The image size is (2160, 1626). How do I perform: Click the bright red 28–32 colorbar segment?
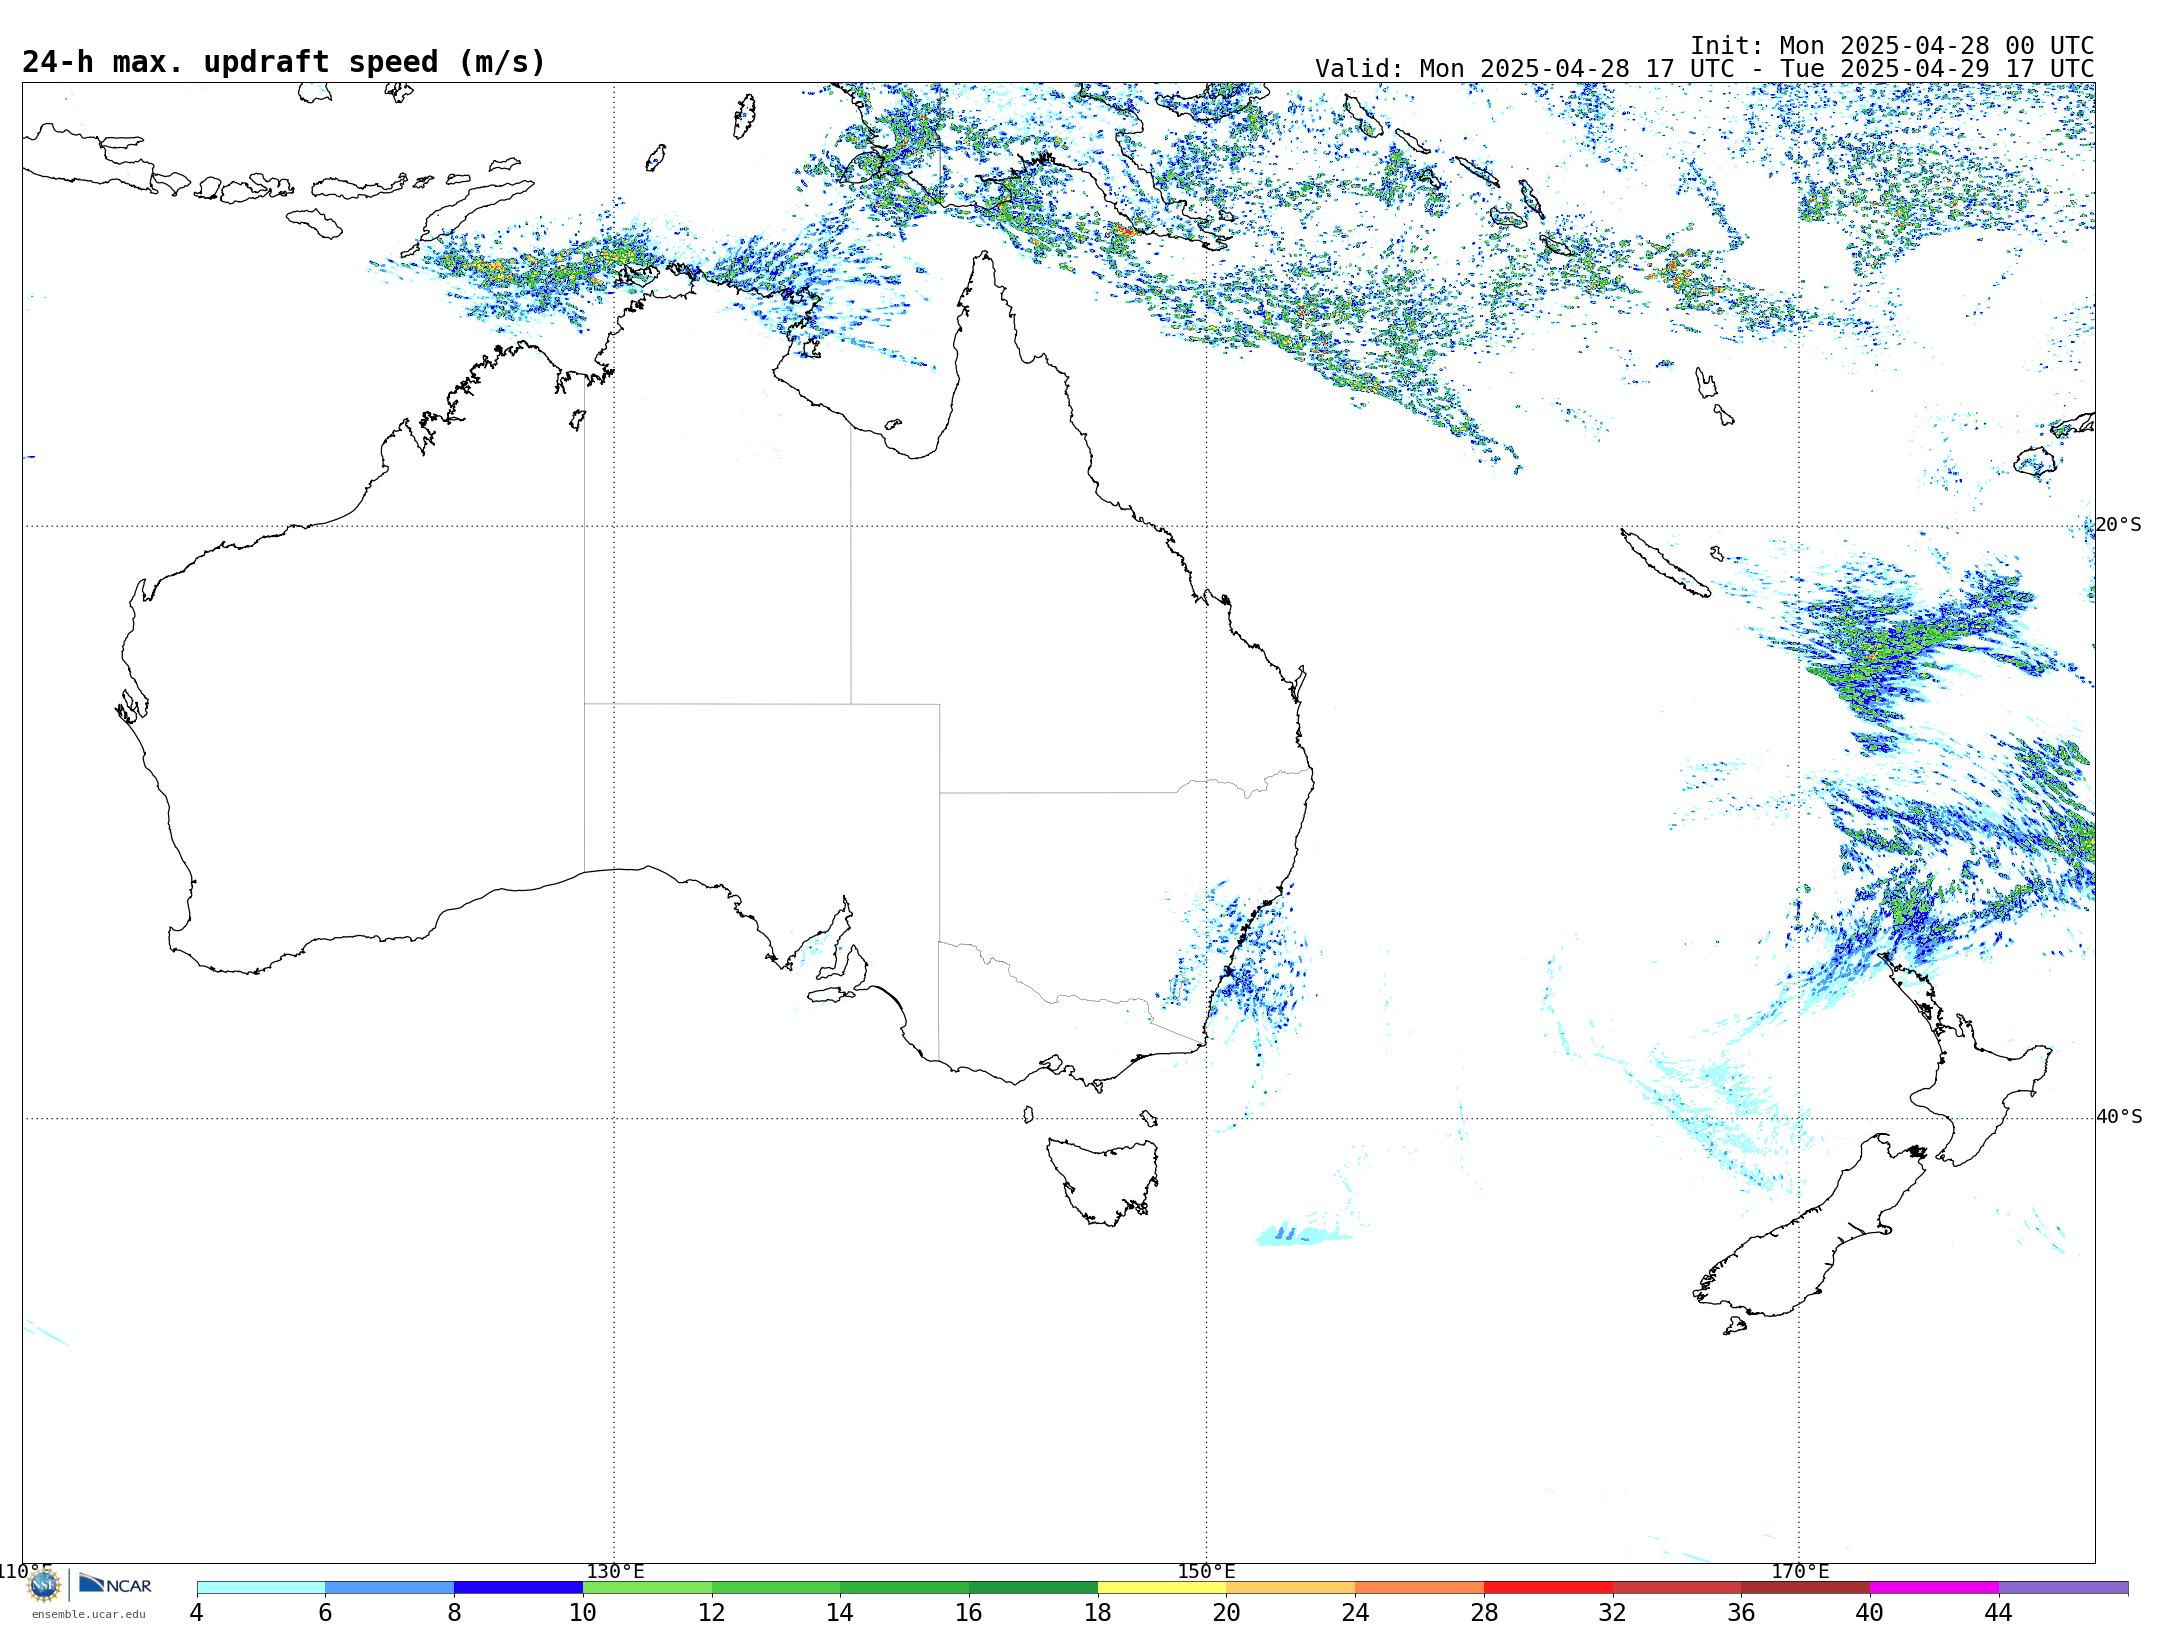tap(1549, 1588)
